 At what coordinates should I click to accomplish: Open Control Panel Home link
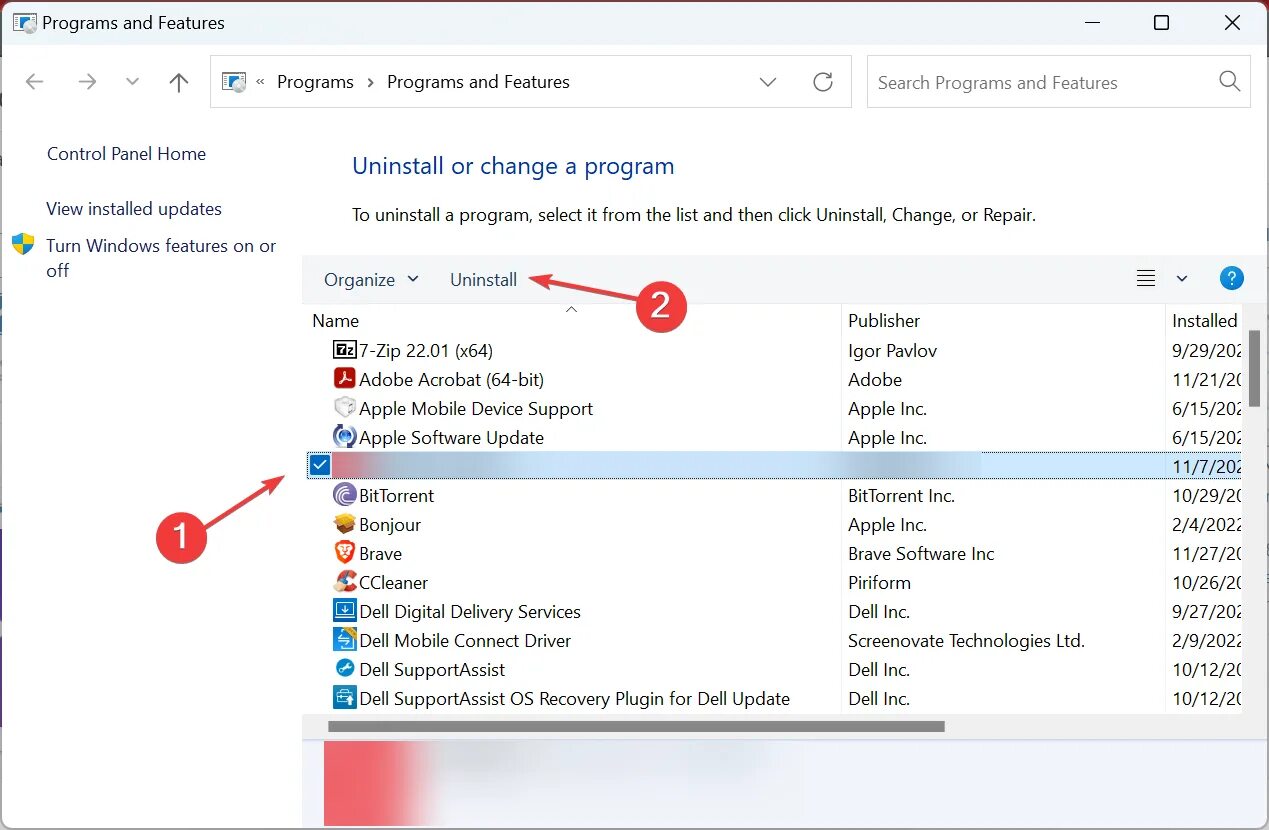(x=126, y=153)
